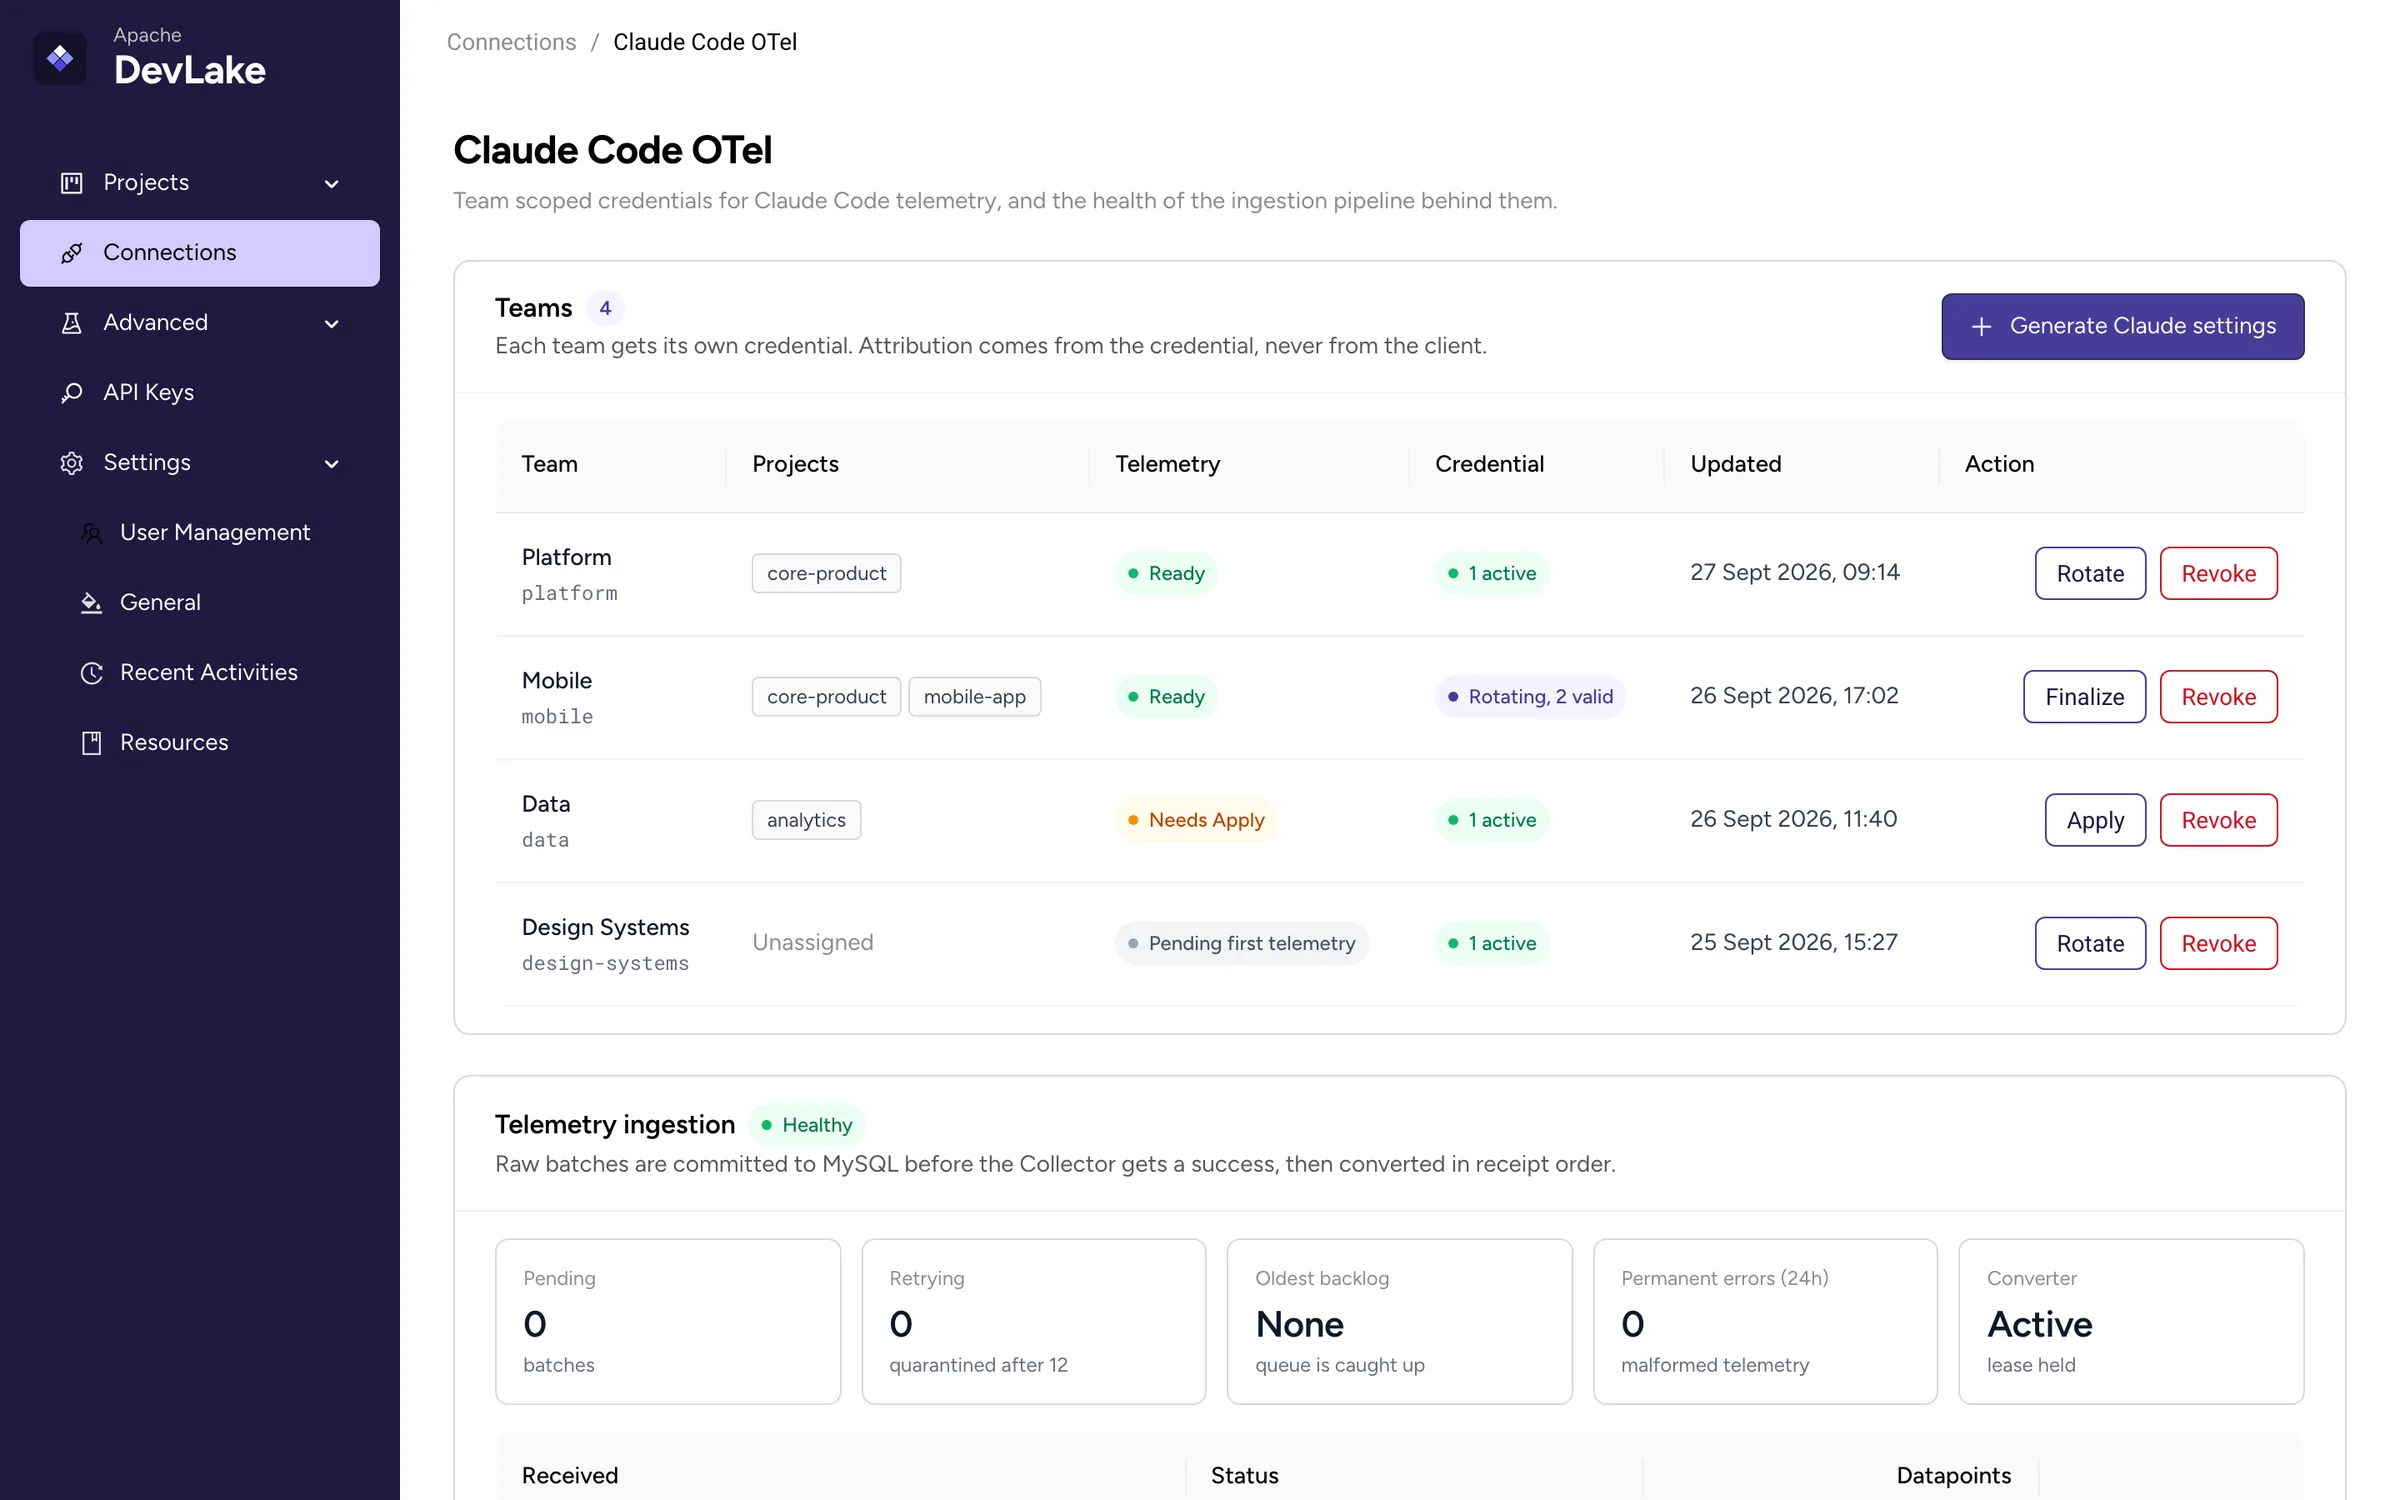This screenshot has height=1500, width=2400.
Task: Click the Projects board icon in sidebar
Action: tap(72, 183)
